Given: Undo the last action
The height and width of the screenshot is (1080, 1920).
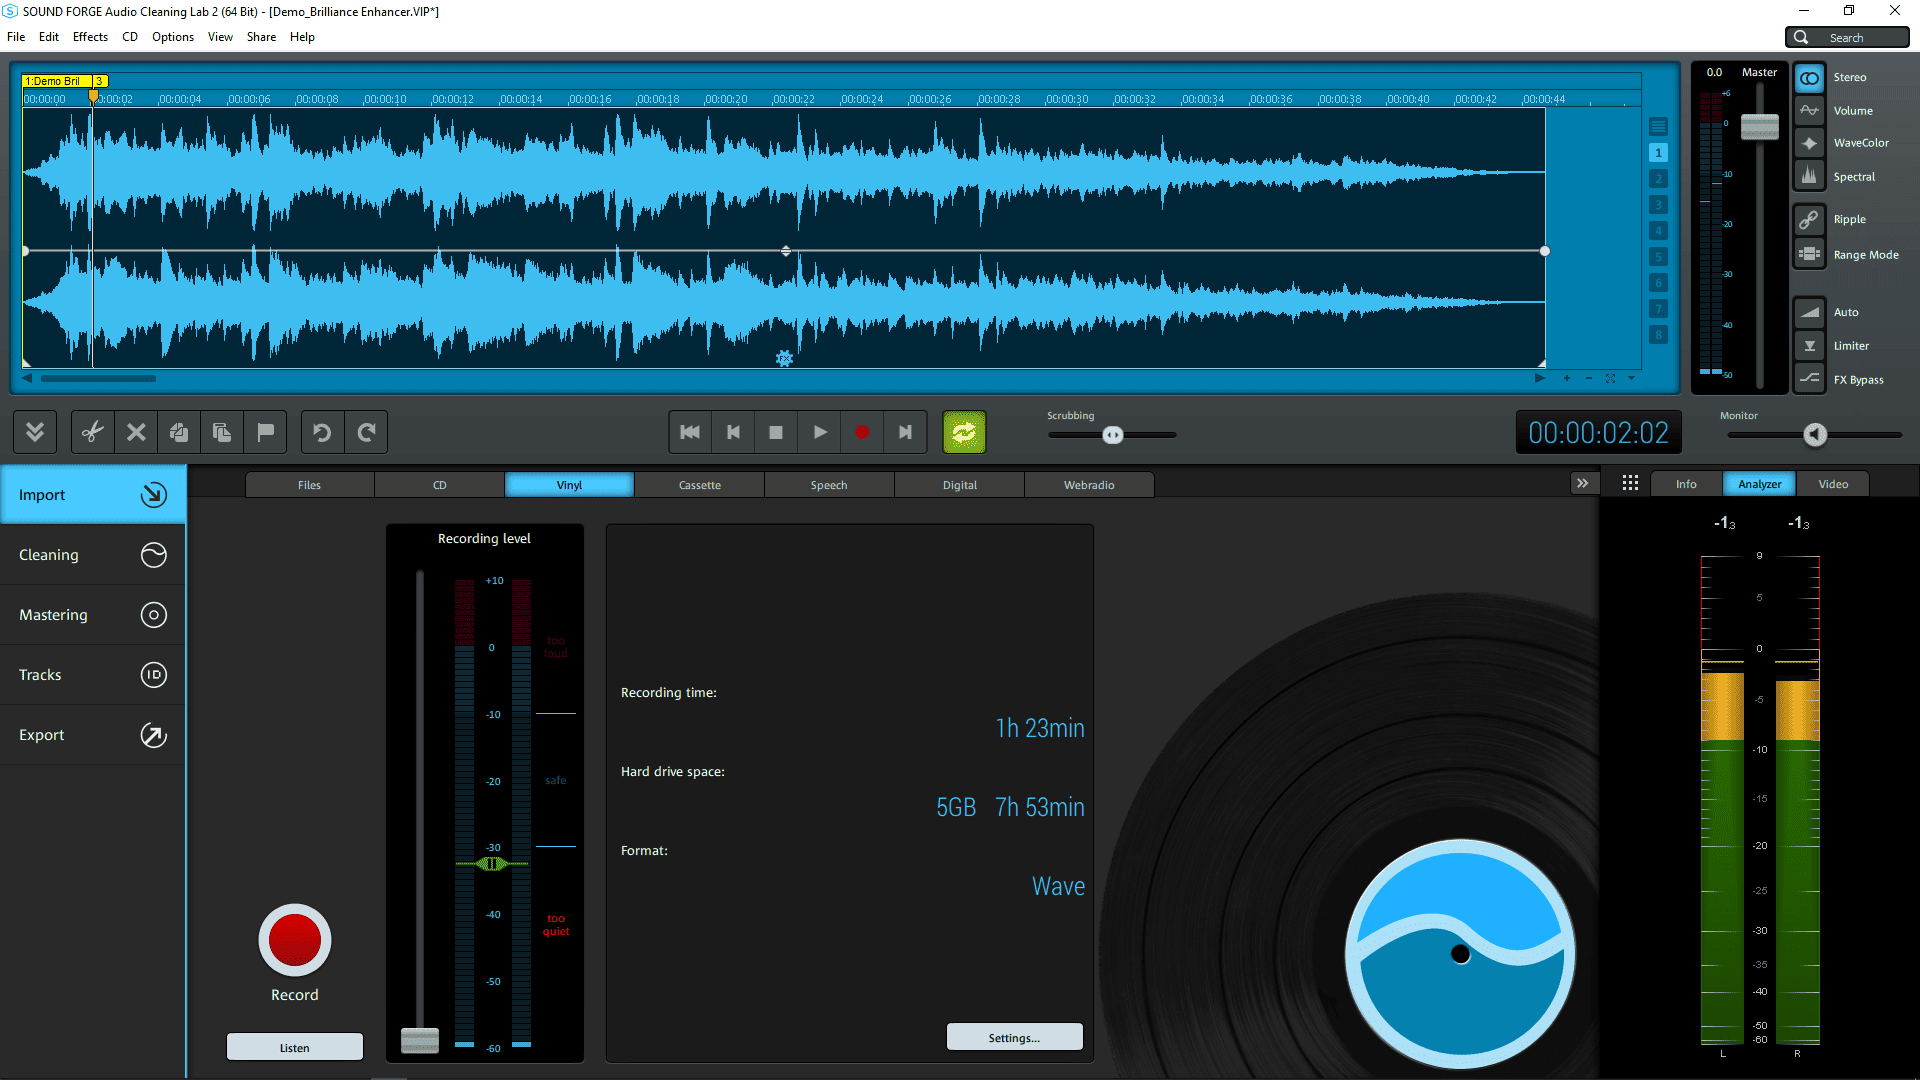Looking at the screenshot, I should (x=322, y=432).
